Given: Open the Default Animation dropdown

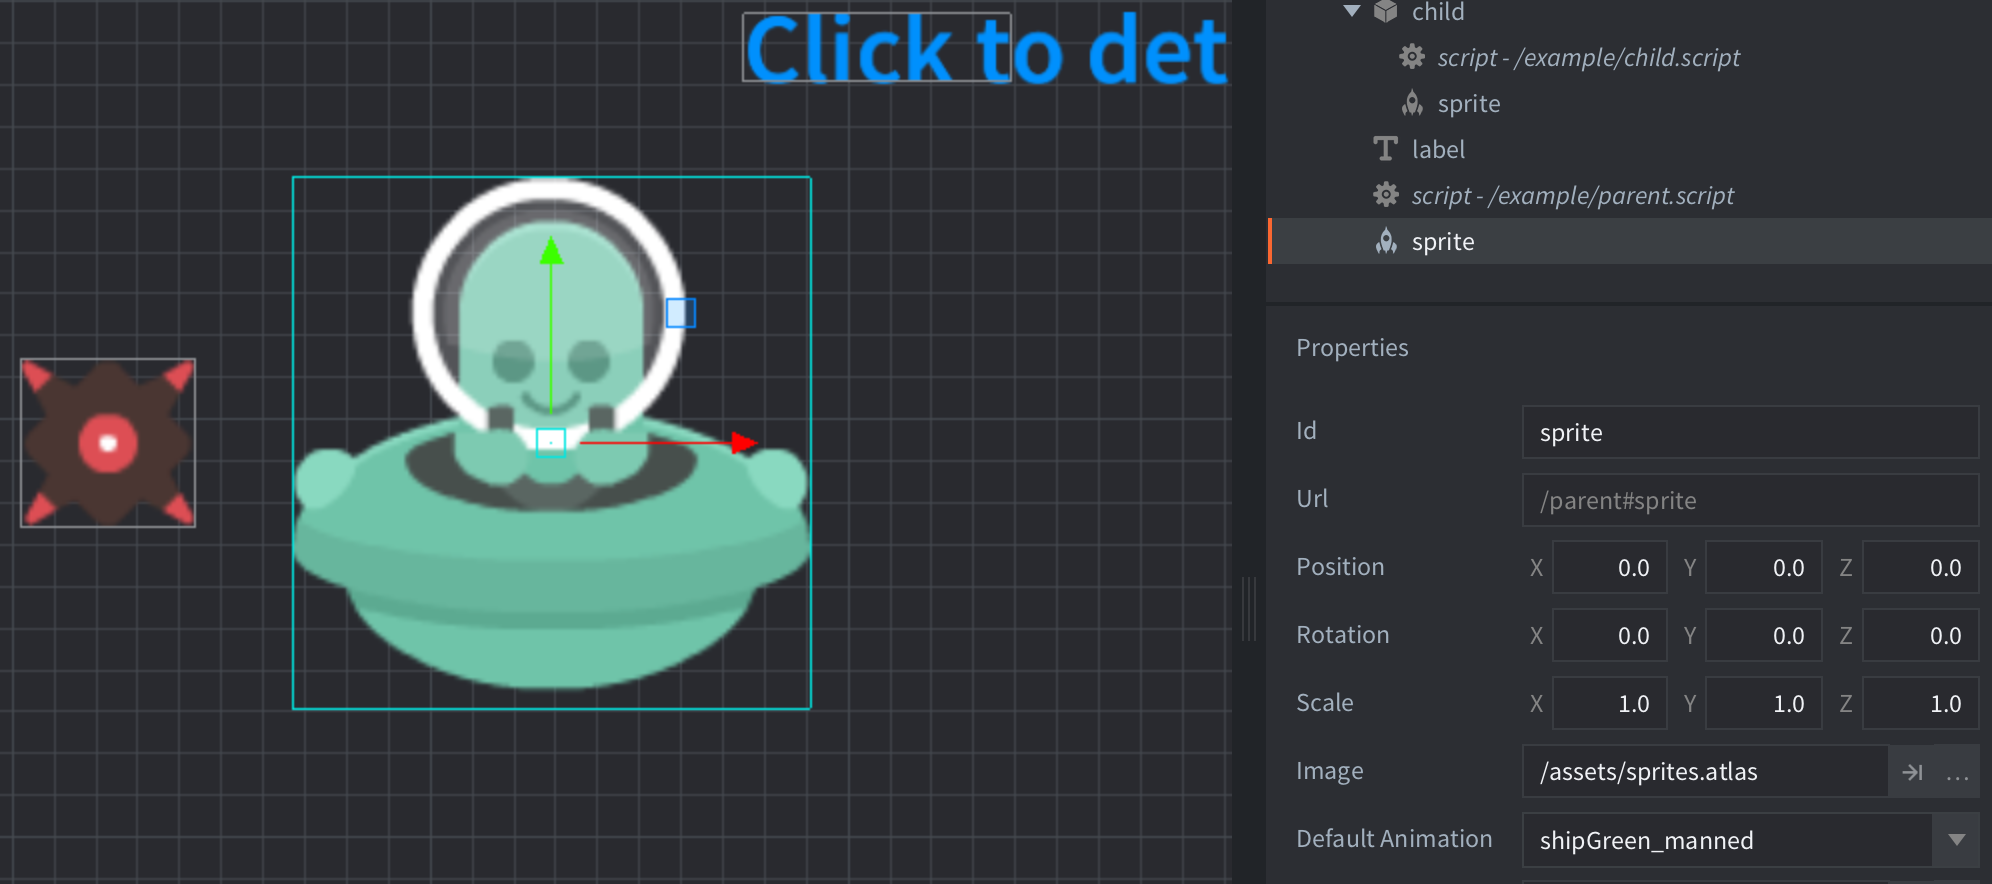Looking at the screenshot, I should click(x=1956, y=840).
